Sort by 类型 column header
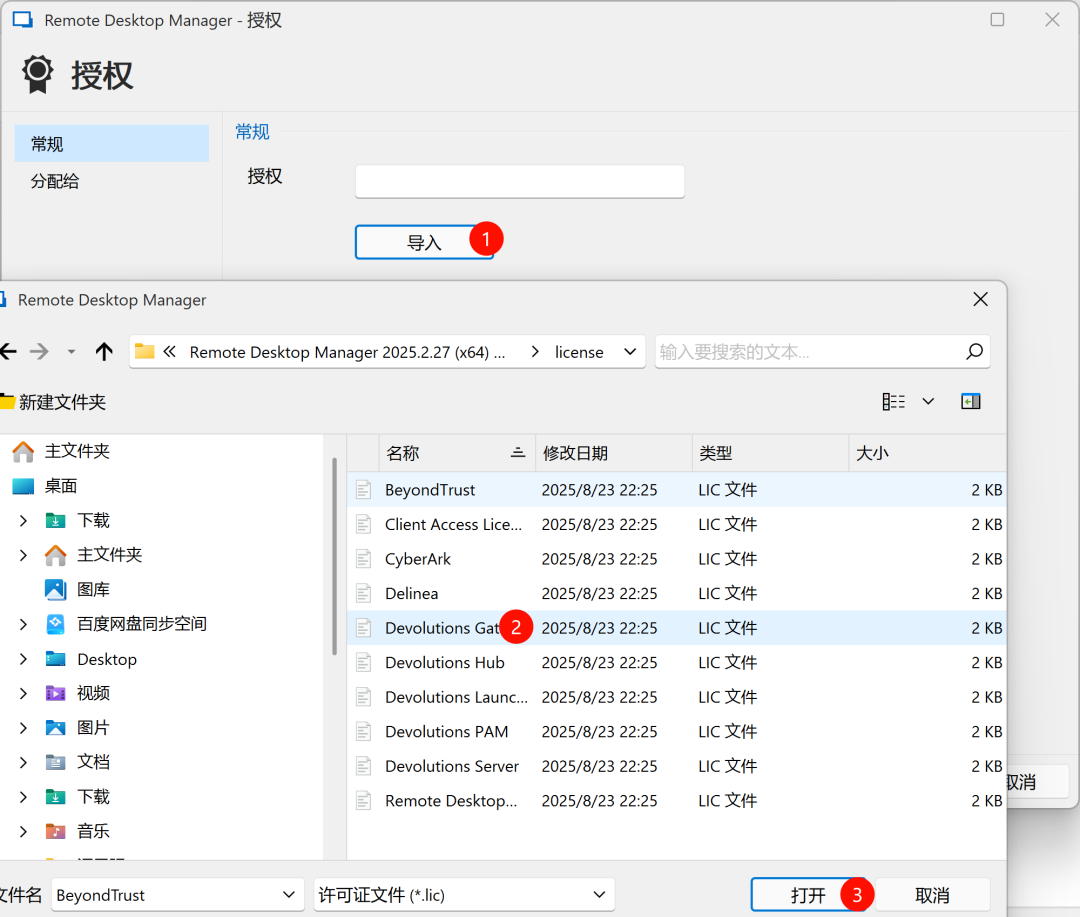Viewport: 1080px width, 917px height. coord(770,453)
